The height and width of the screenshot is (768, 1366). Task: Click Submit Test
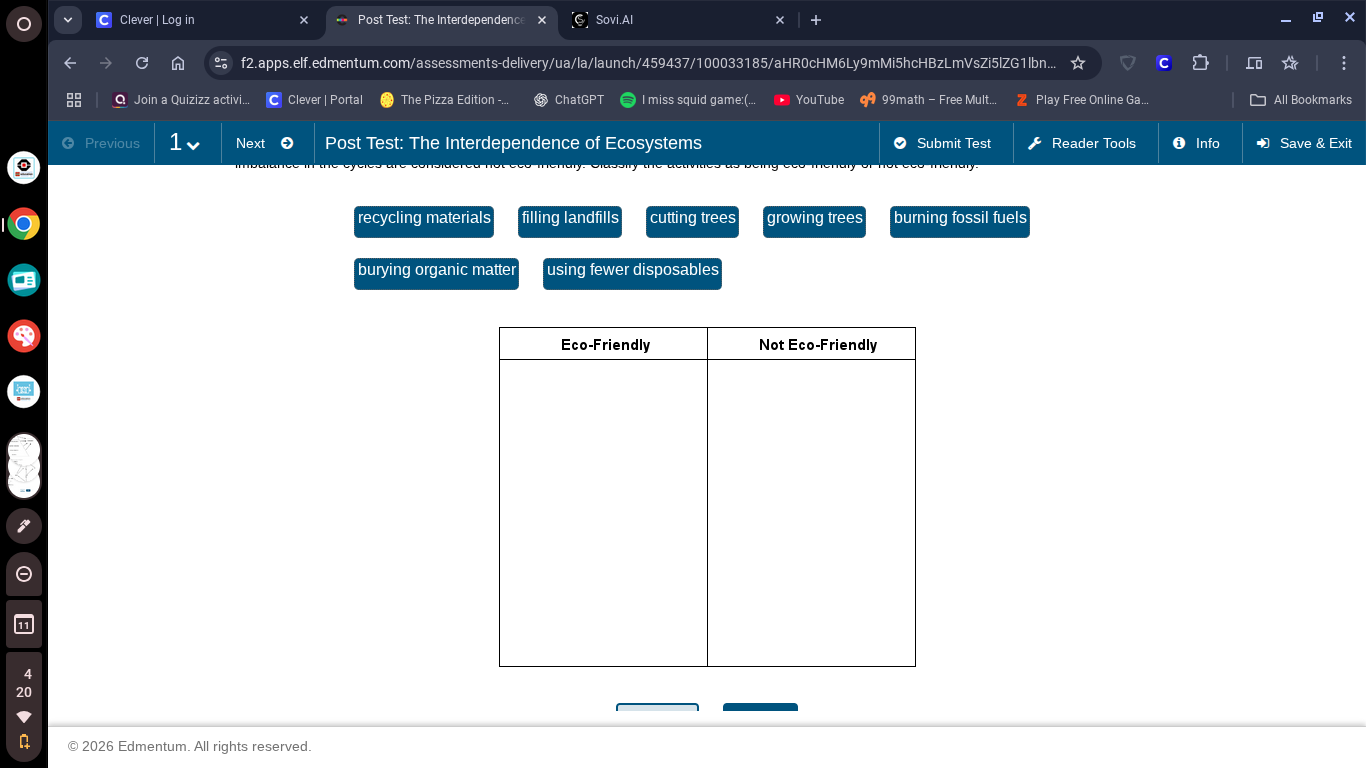click(943, 143)
